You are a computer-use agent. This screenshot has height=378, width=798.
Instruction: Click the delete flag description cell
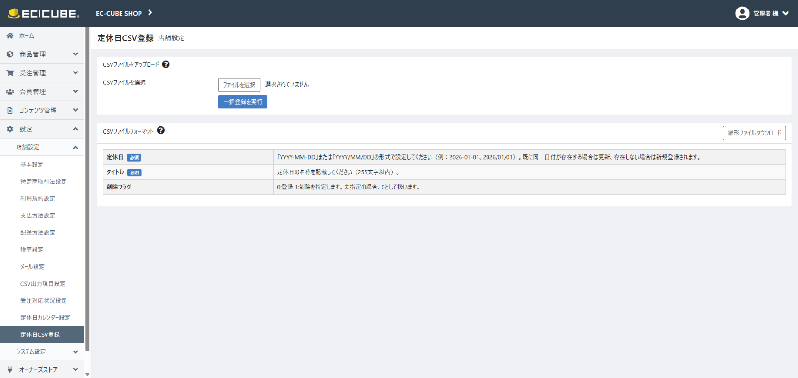point(529,187)
